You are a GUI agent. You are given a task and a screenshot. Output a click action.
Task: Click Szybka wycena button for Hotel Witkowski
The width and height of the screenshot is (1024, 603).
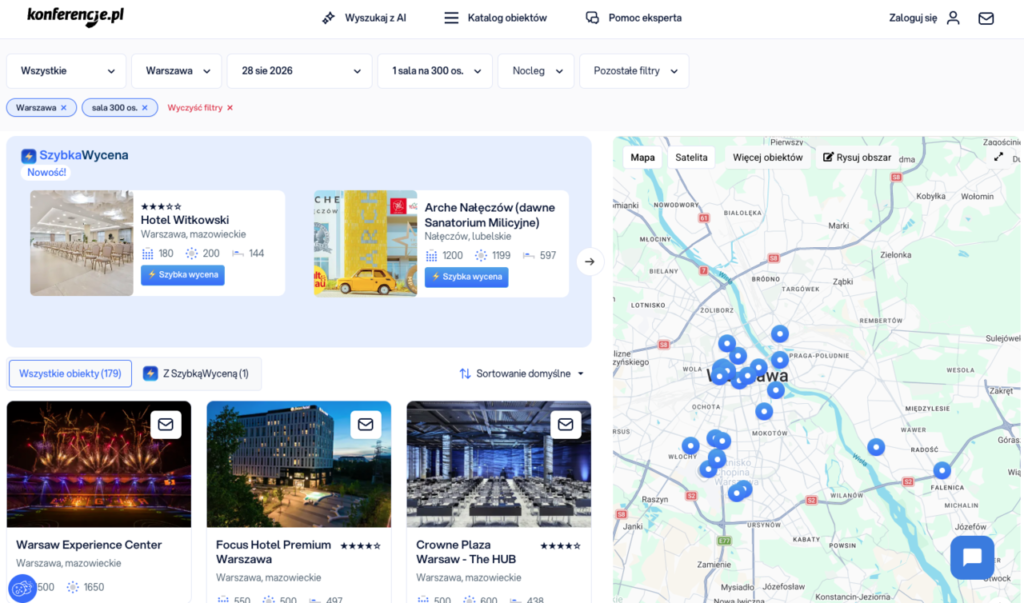[183, 275]
